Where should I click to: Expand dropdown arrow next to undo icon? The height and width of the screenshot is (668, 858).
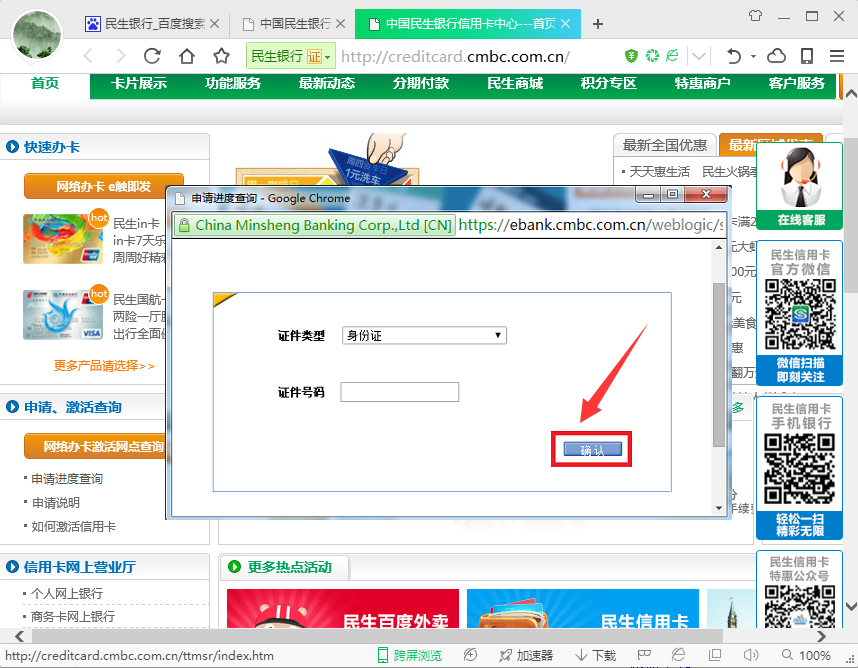753,56
